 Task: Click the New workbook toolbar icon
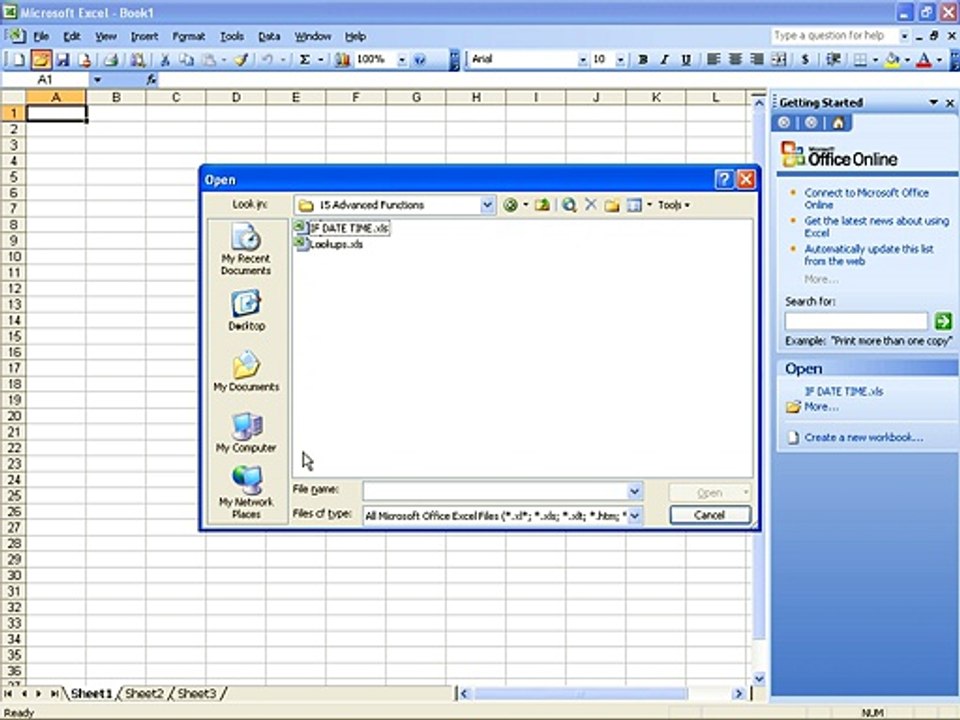click(x=18, y=59)
